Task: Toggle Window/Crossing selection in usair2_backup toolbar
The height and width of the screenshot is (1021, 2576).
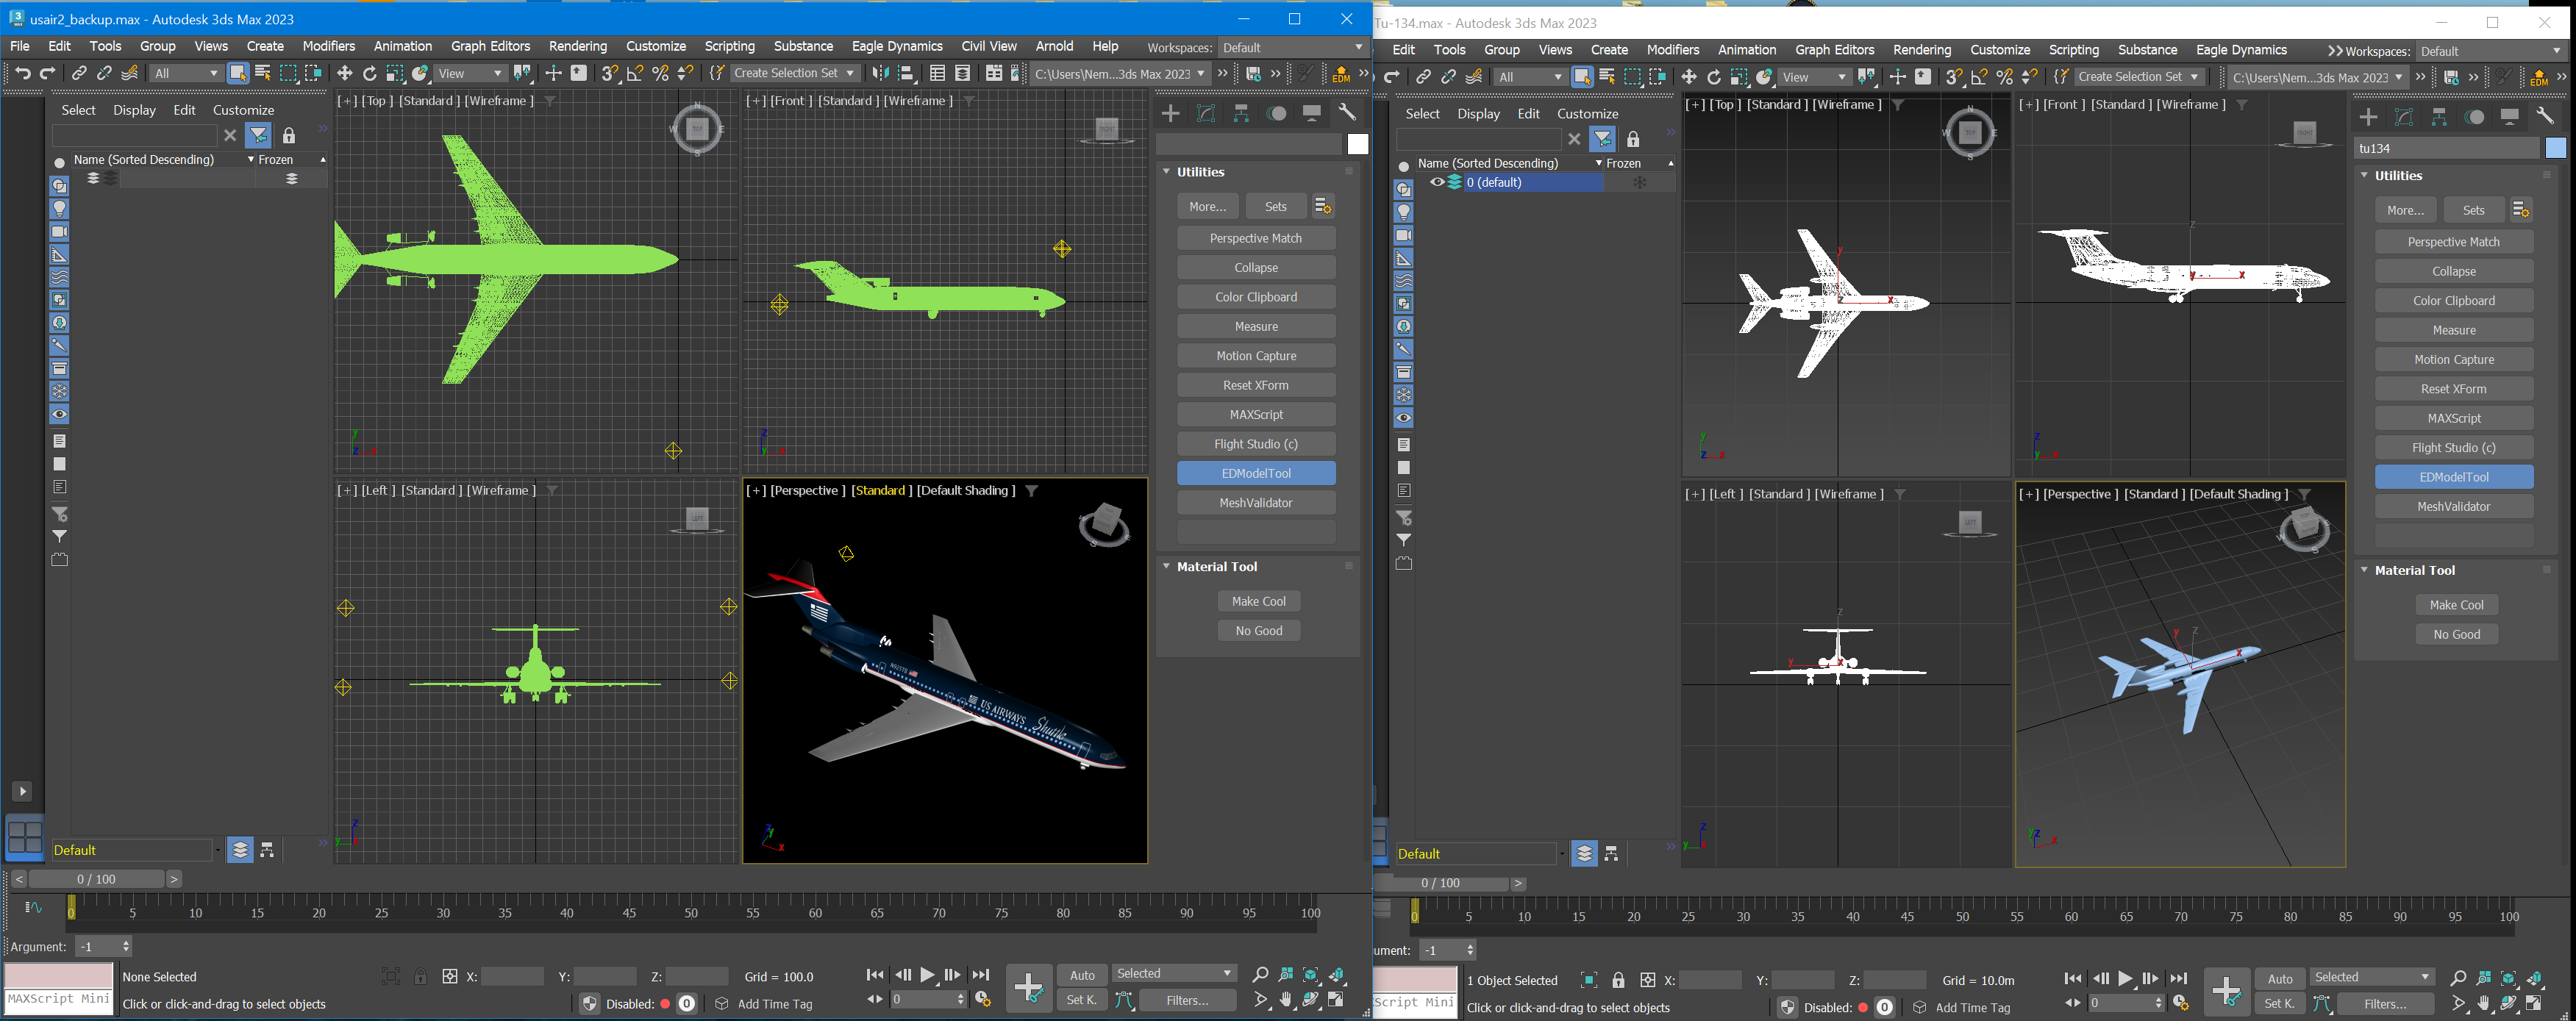Action: click(313, 73)
